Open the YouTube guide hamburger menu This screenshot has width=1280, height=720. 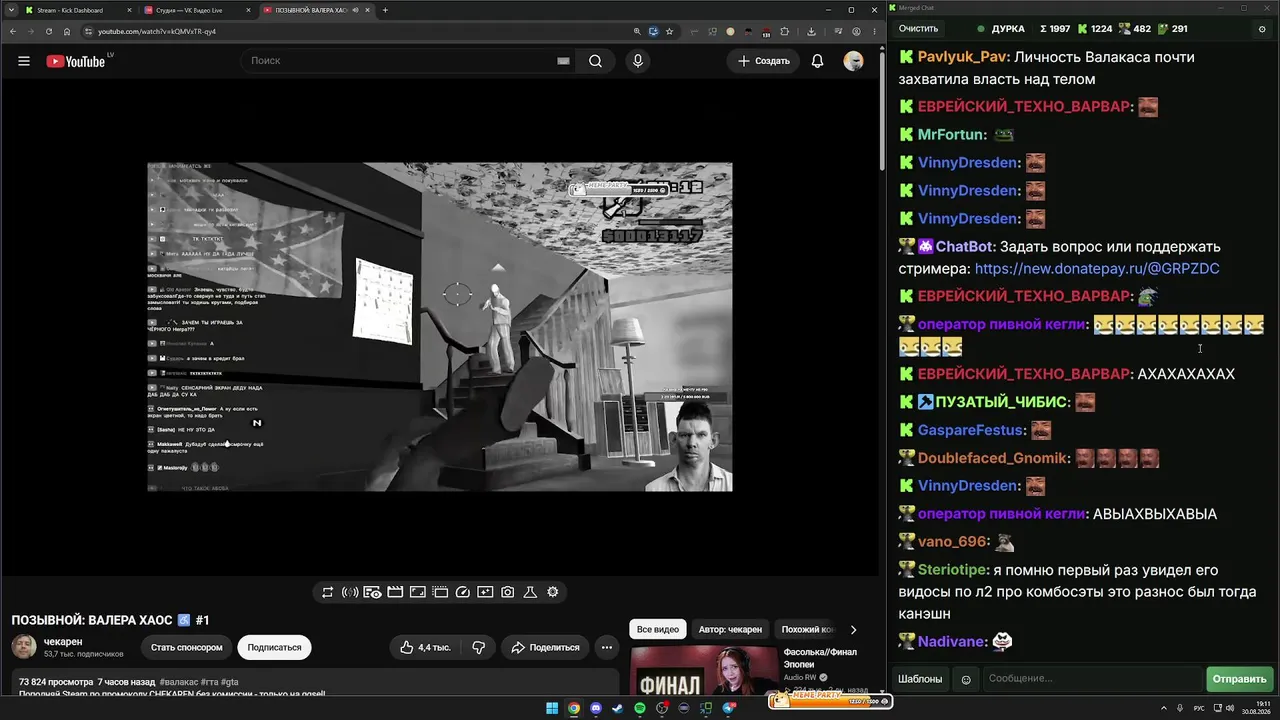click(24, 61)
